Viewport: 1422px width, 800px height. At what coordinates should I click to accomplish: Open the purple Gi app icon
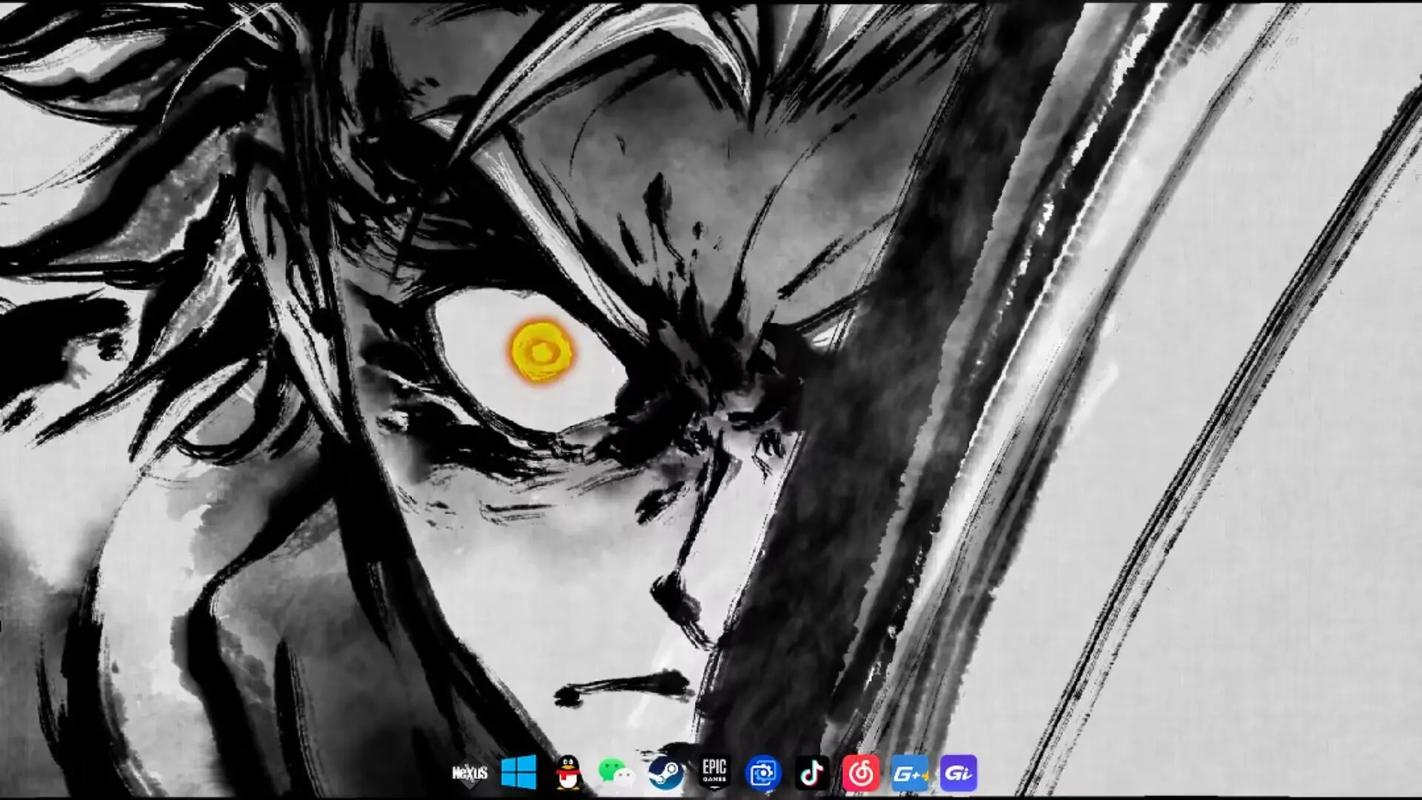(958, 773)
